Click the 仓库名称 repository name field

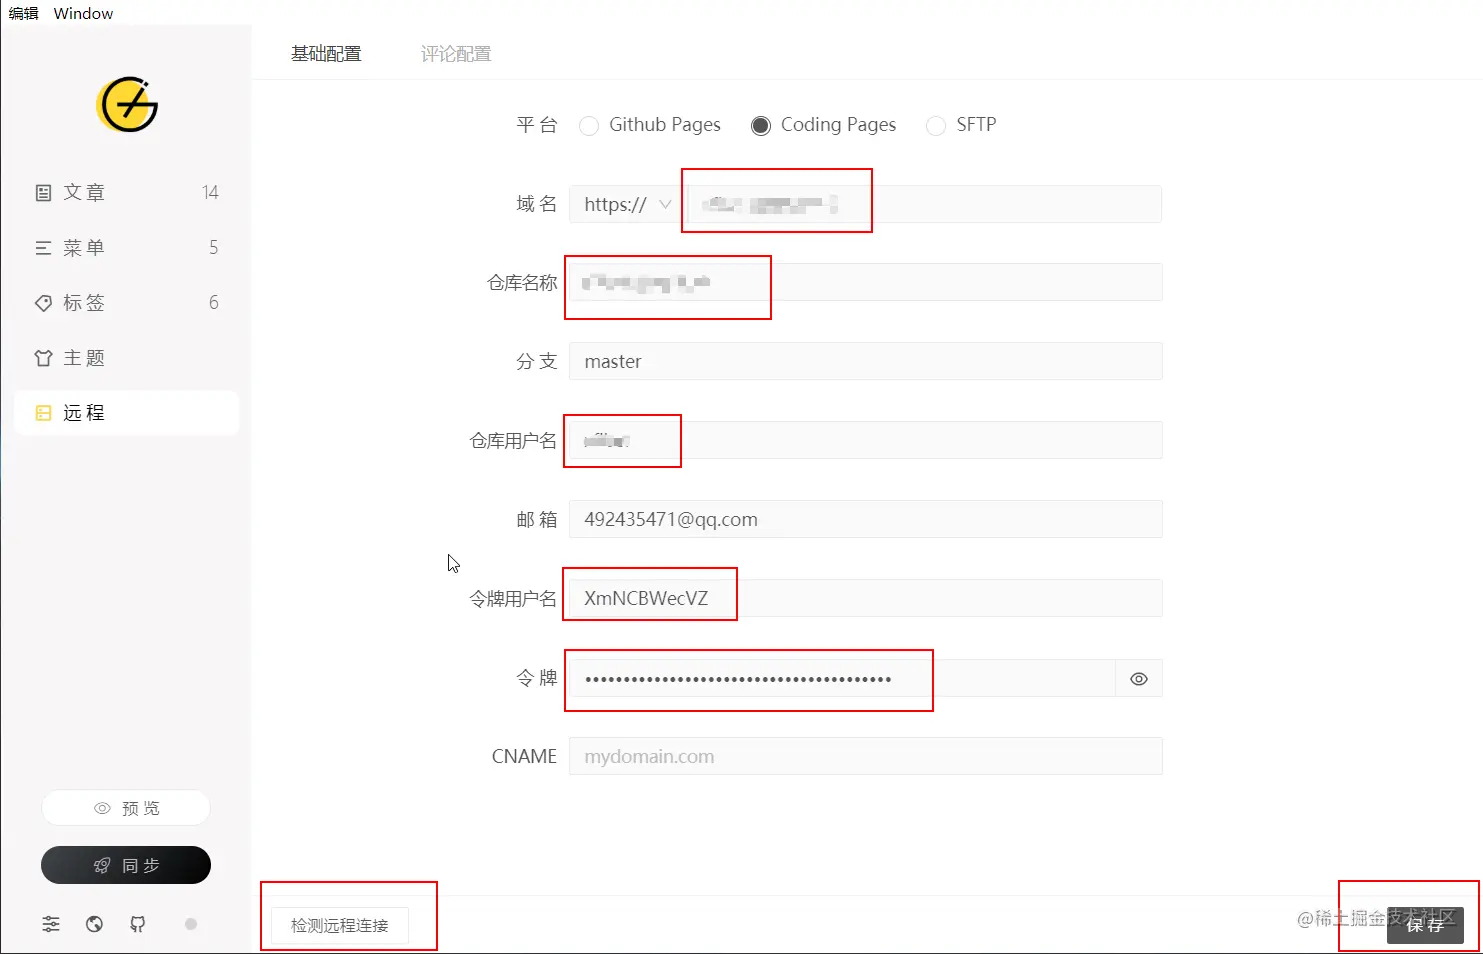pyautogui.click(x=866, y=282)
